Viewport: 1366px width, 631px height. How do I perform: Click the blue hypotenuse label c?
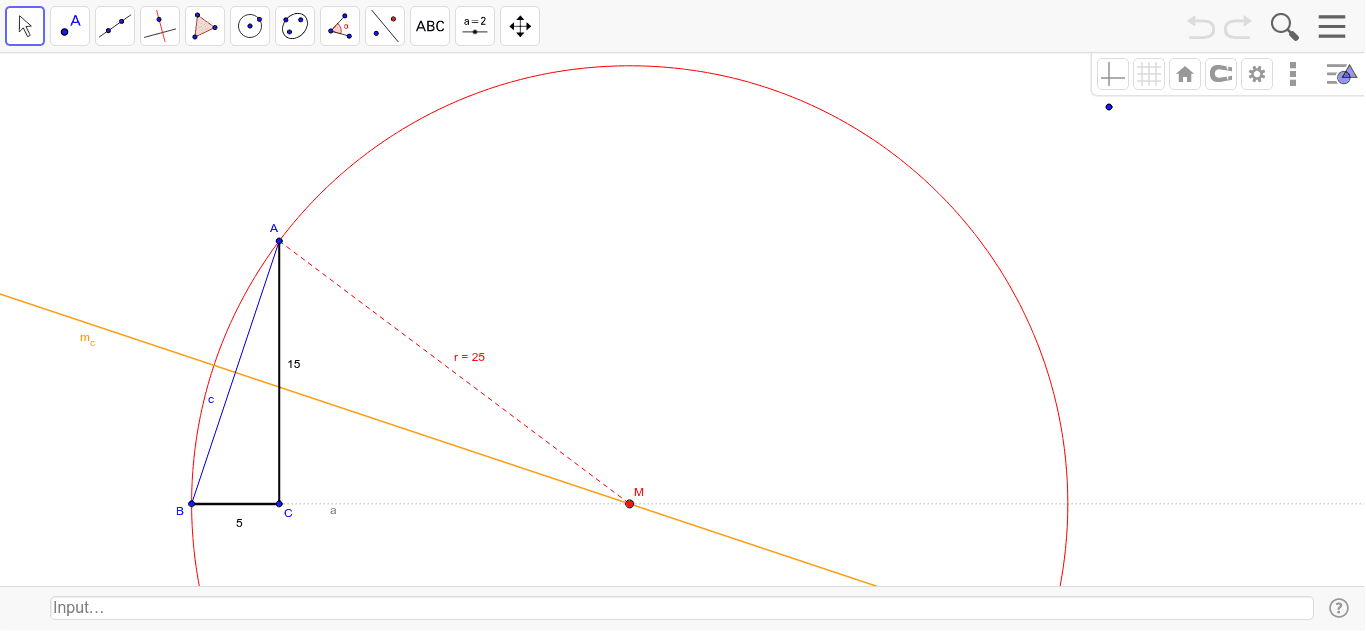(211, 399)
